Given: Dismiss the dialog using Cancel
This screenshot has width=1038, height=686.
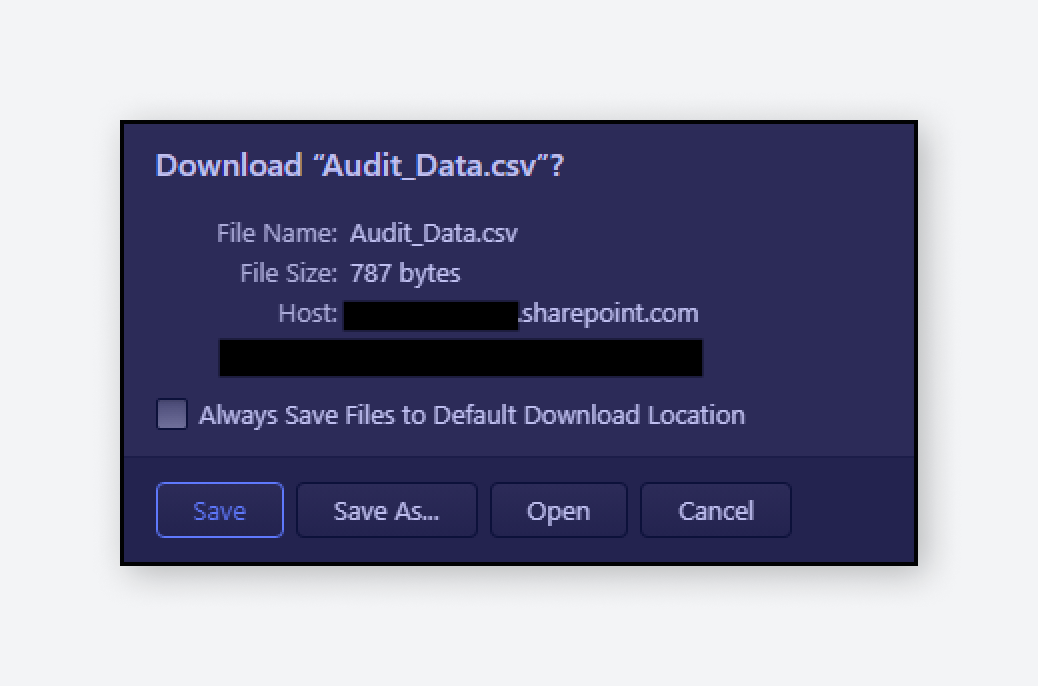Looking at the screenshot, I should pos(715,510).
